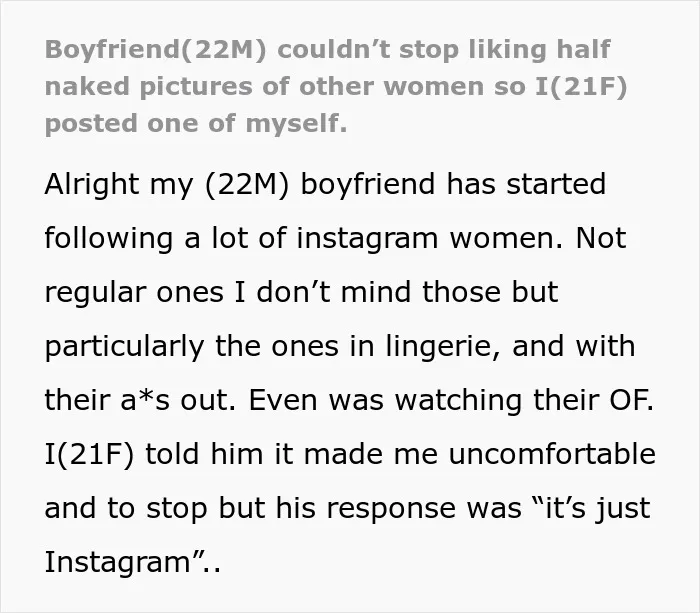Image resolution: width=700 pixels, height=613 pixels.
Task: Click the word 'lingerie,' in the body
Action: pyautogui.click(x=443, y=346)
